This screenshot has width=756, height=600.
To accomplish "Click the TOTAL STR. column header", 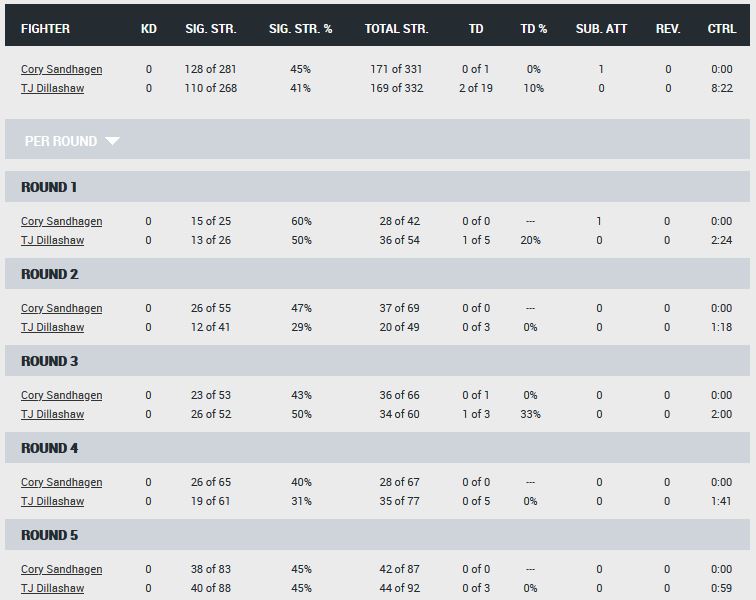I will click(x=396, y=28).
